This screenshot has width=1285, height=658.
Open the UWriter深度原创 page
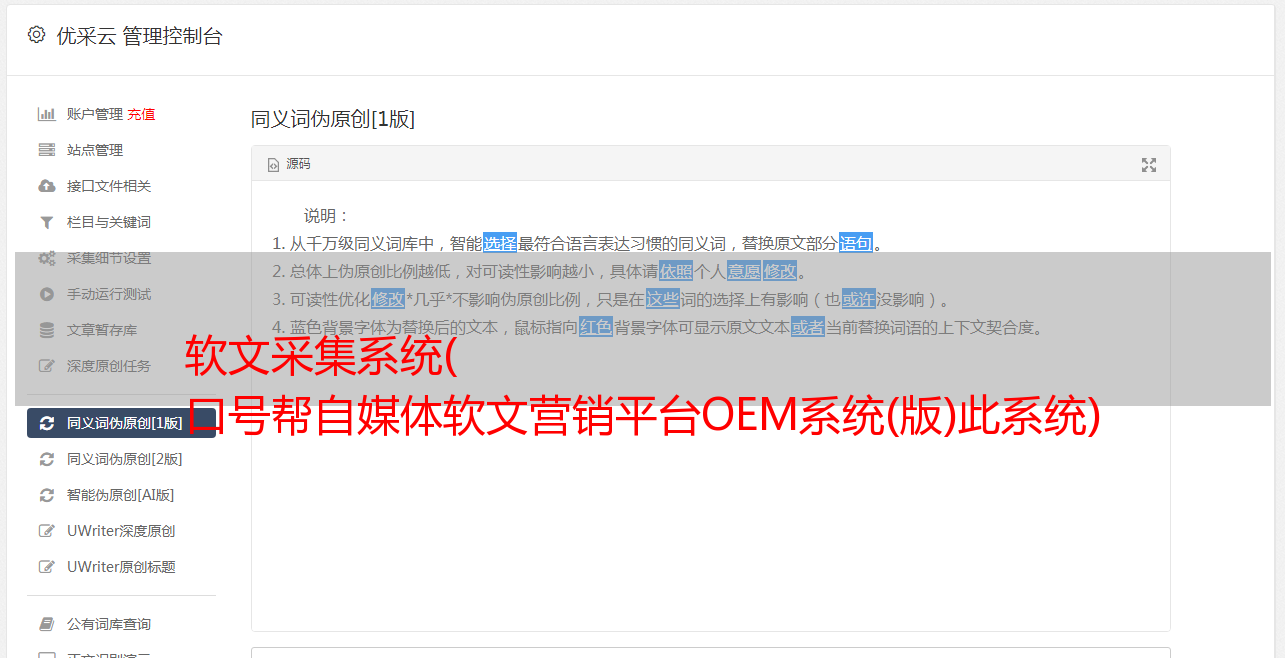[121, 531]
